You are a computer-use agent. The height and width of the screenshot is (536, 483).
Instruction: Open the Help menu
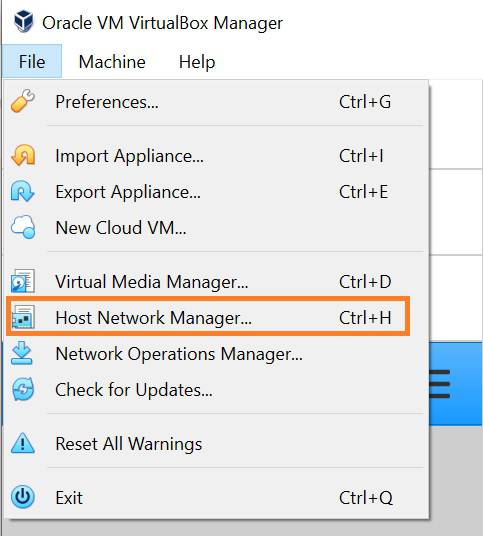coord(197,62)
